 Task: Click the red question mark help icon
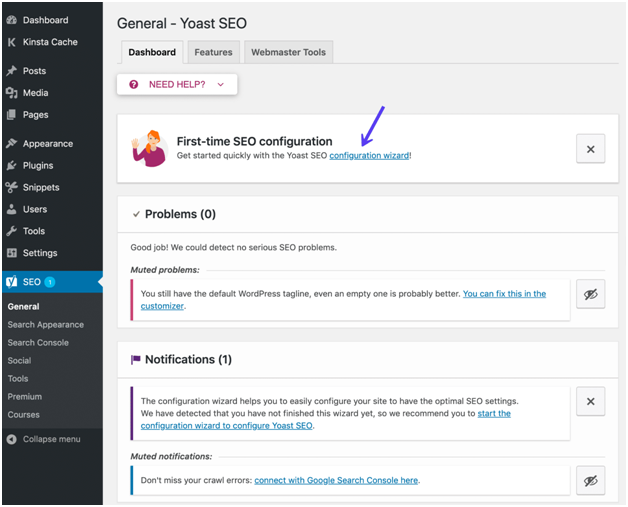click(x=134, y=84)
